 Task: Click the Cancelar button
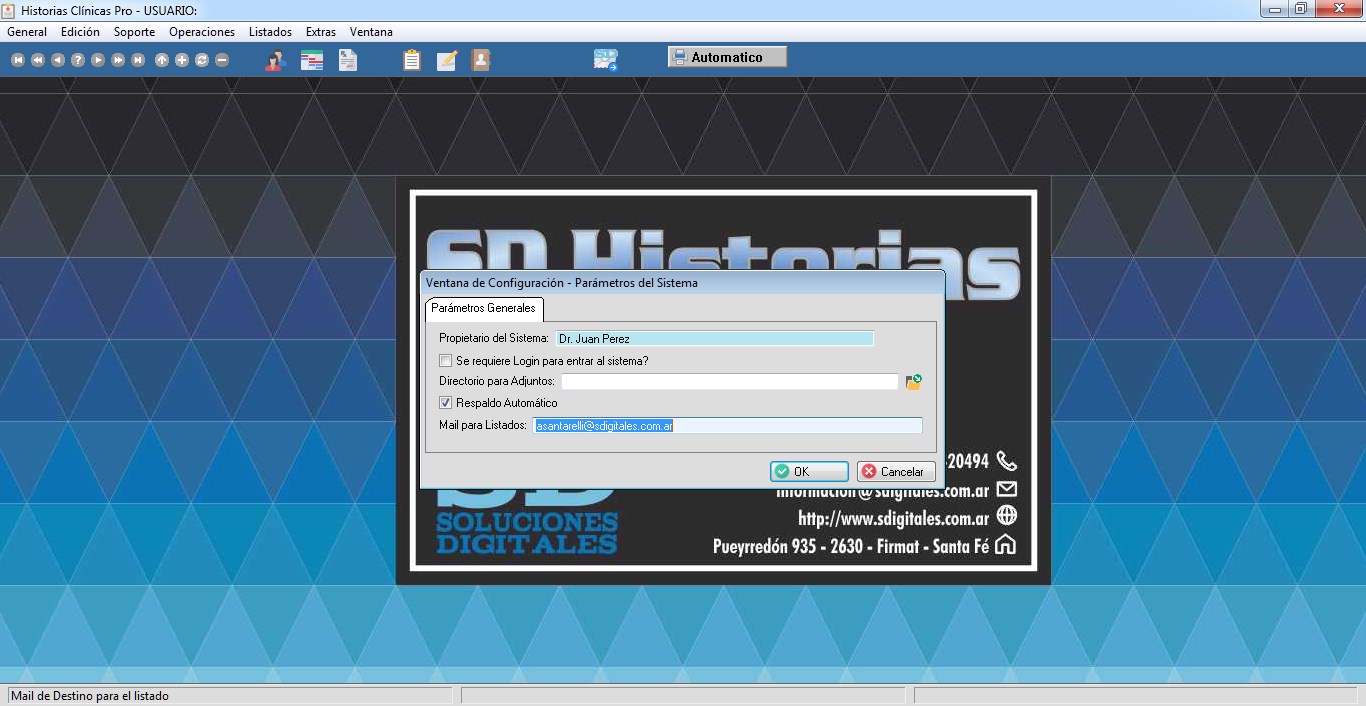(896, 472)
